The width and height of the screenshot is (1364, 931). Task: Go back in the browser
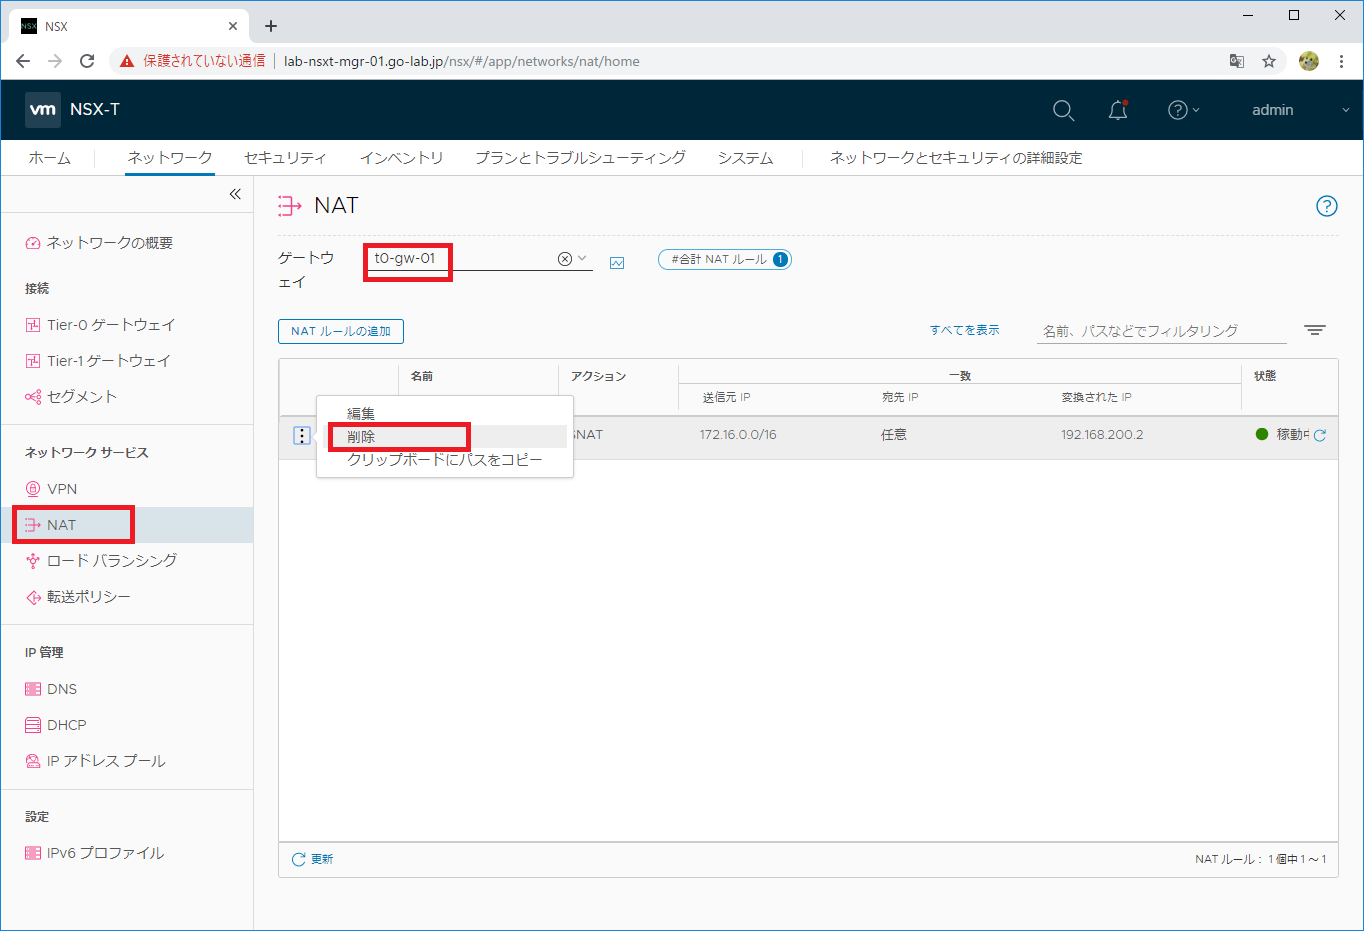click(x=23, y=61)
